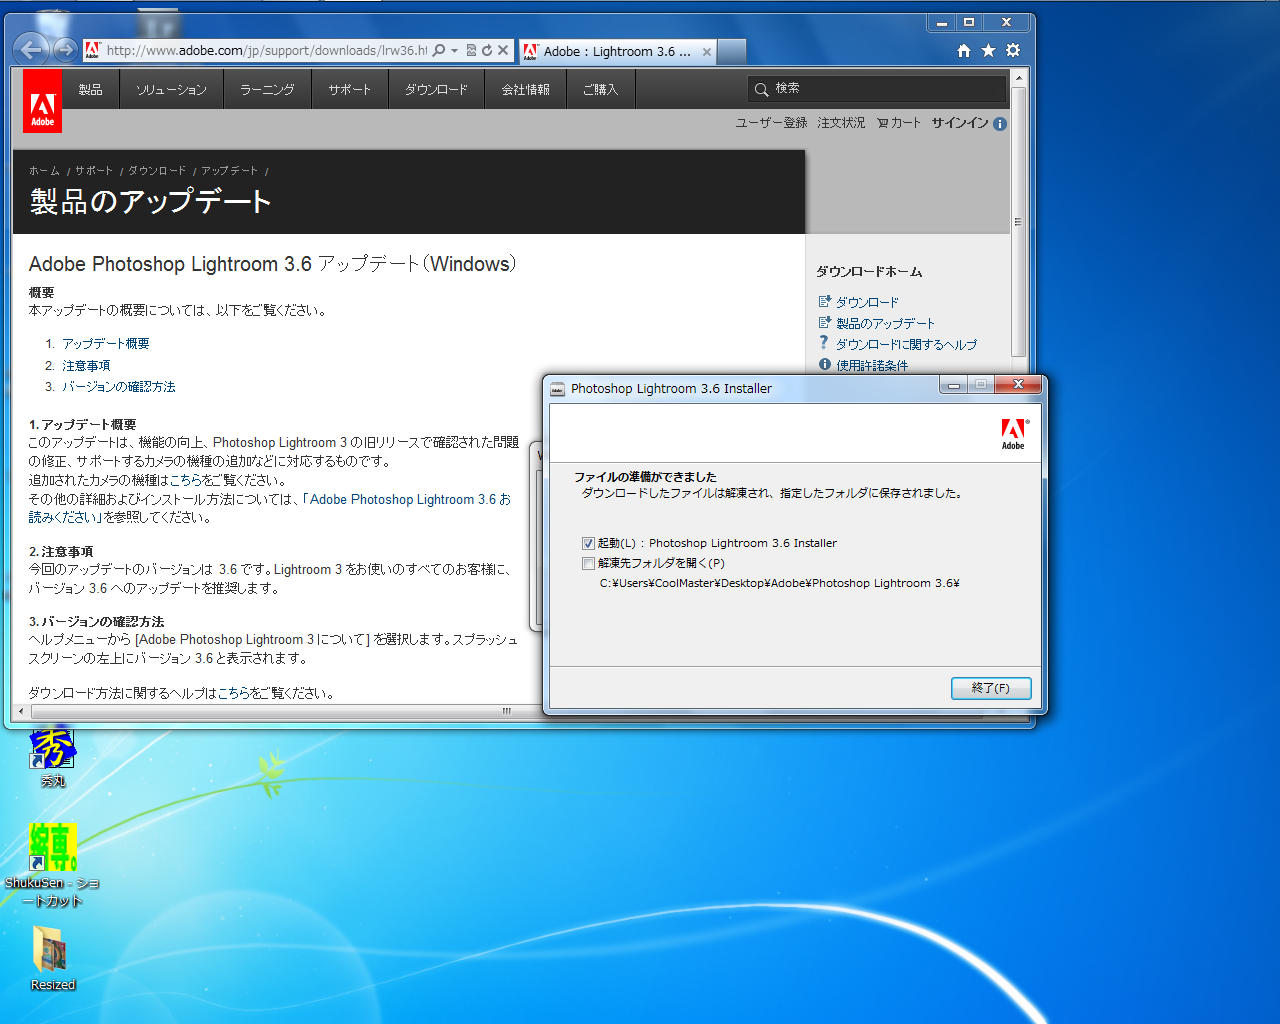Refresh the page using the reload icon
Viewport: 1280px width, 1024px height.
pyautogui.click(x=487, y=50)
